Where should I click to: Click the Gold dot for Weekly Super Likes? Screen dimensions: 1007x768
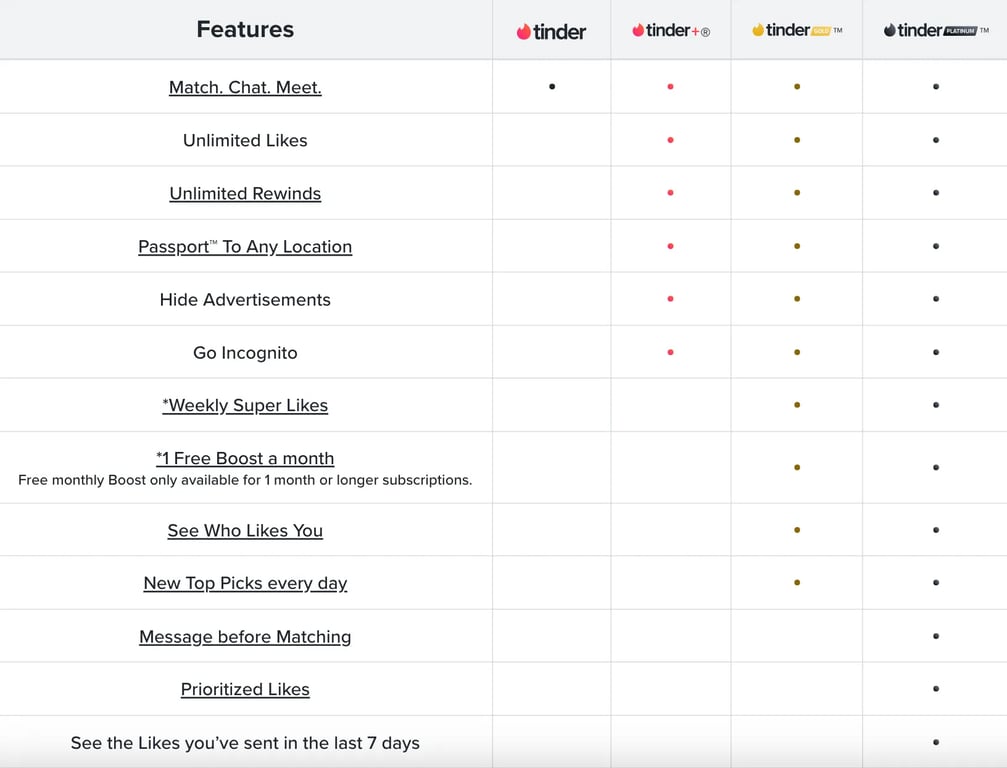tap(796, 405)
